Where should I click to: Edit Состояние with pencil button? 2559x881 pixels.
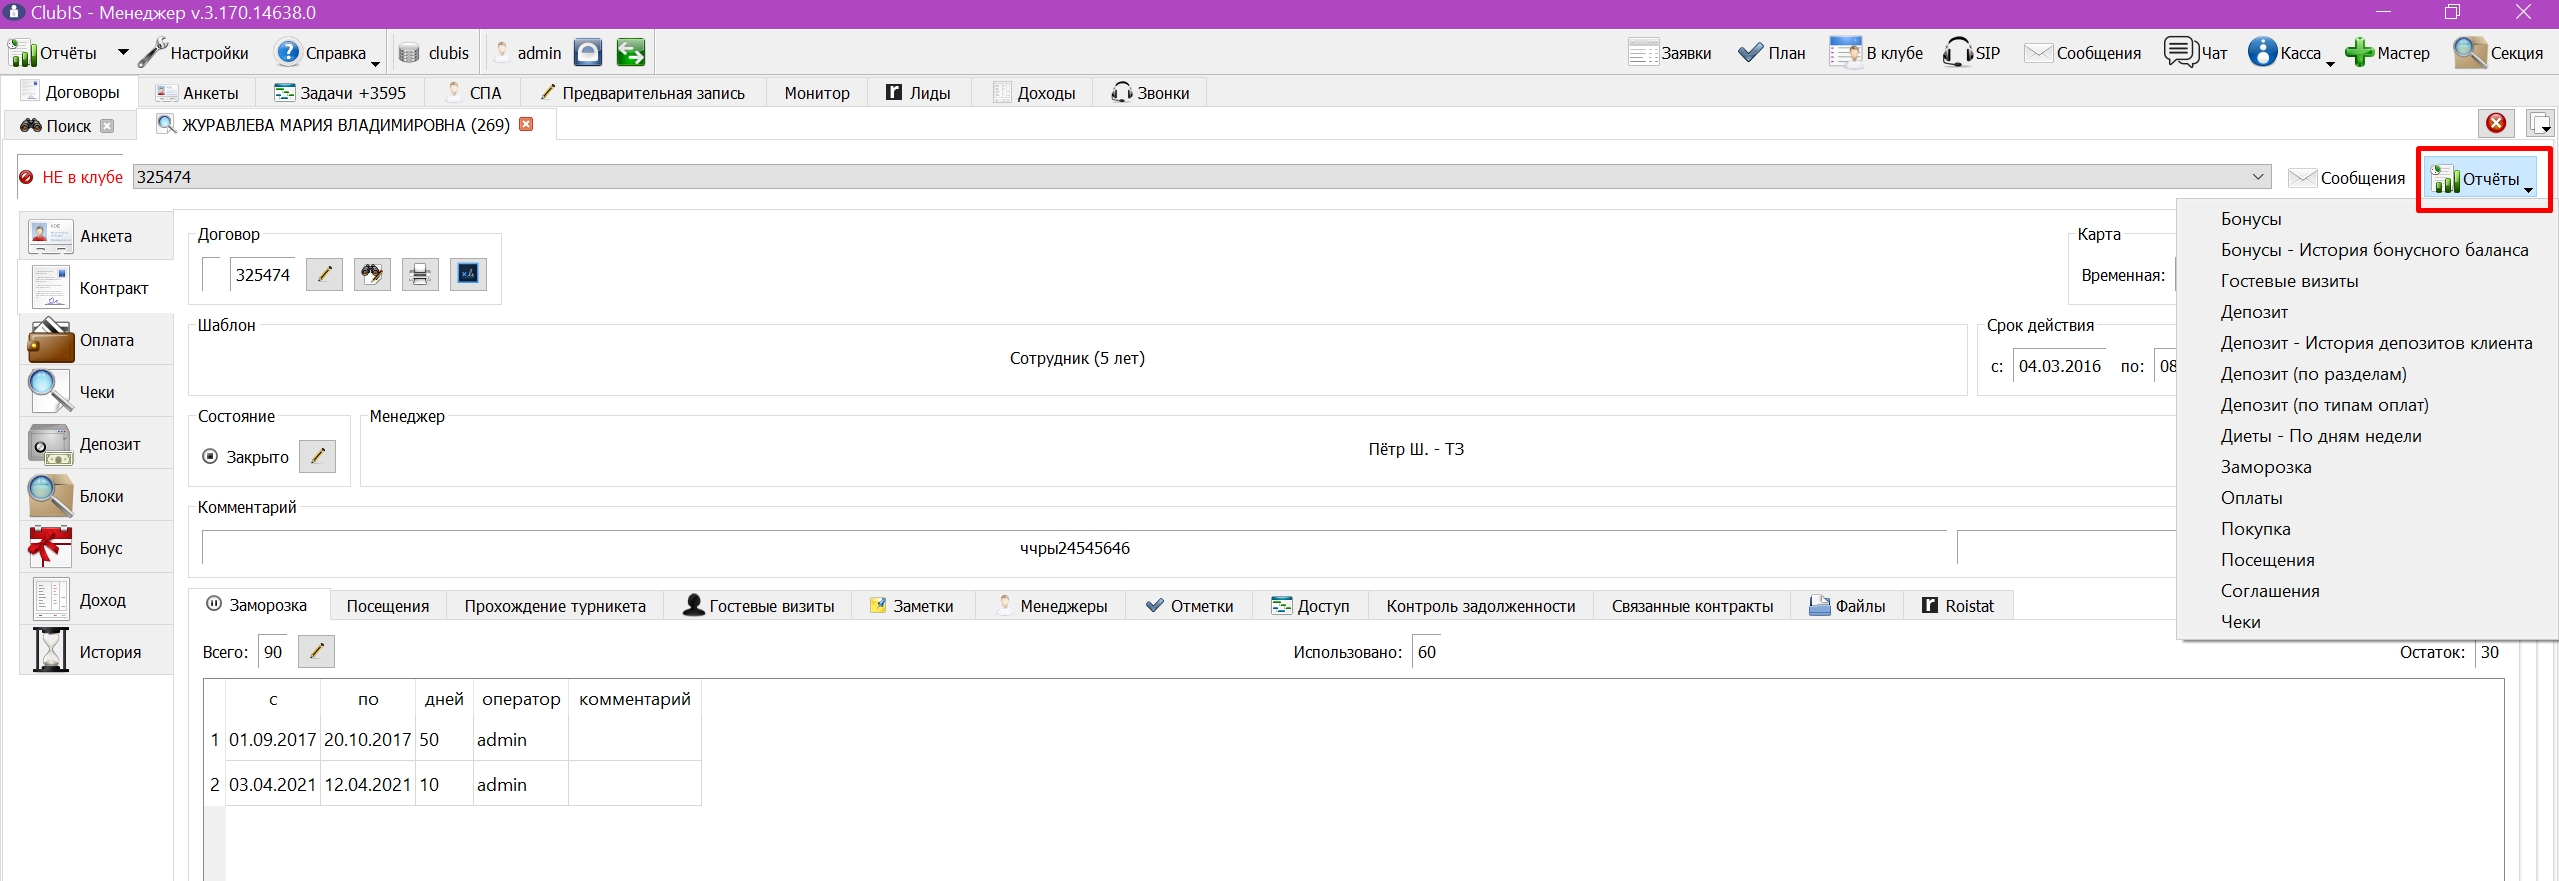click(x=318, y=456)
